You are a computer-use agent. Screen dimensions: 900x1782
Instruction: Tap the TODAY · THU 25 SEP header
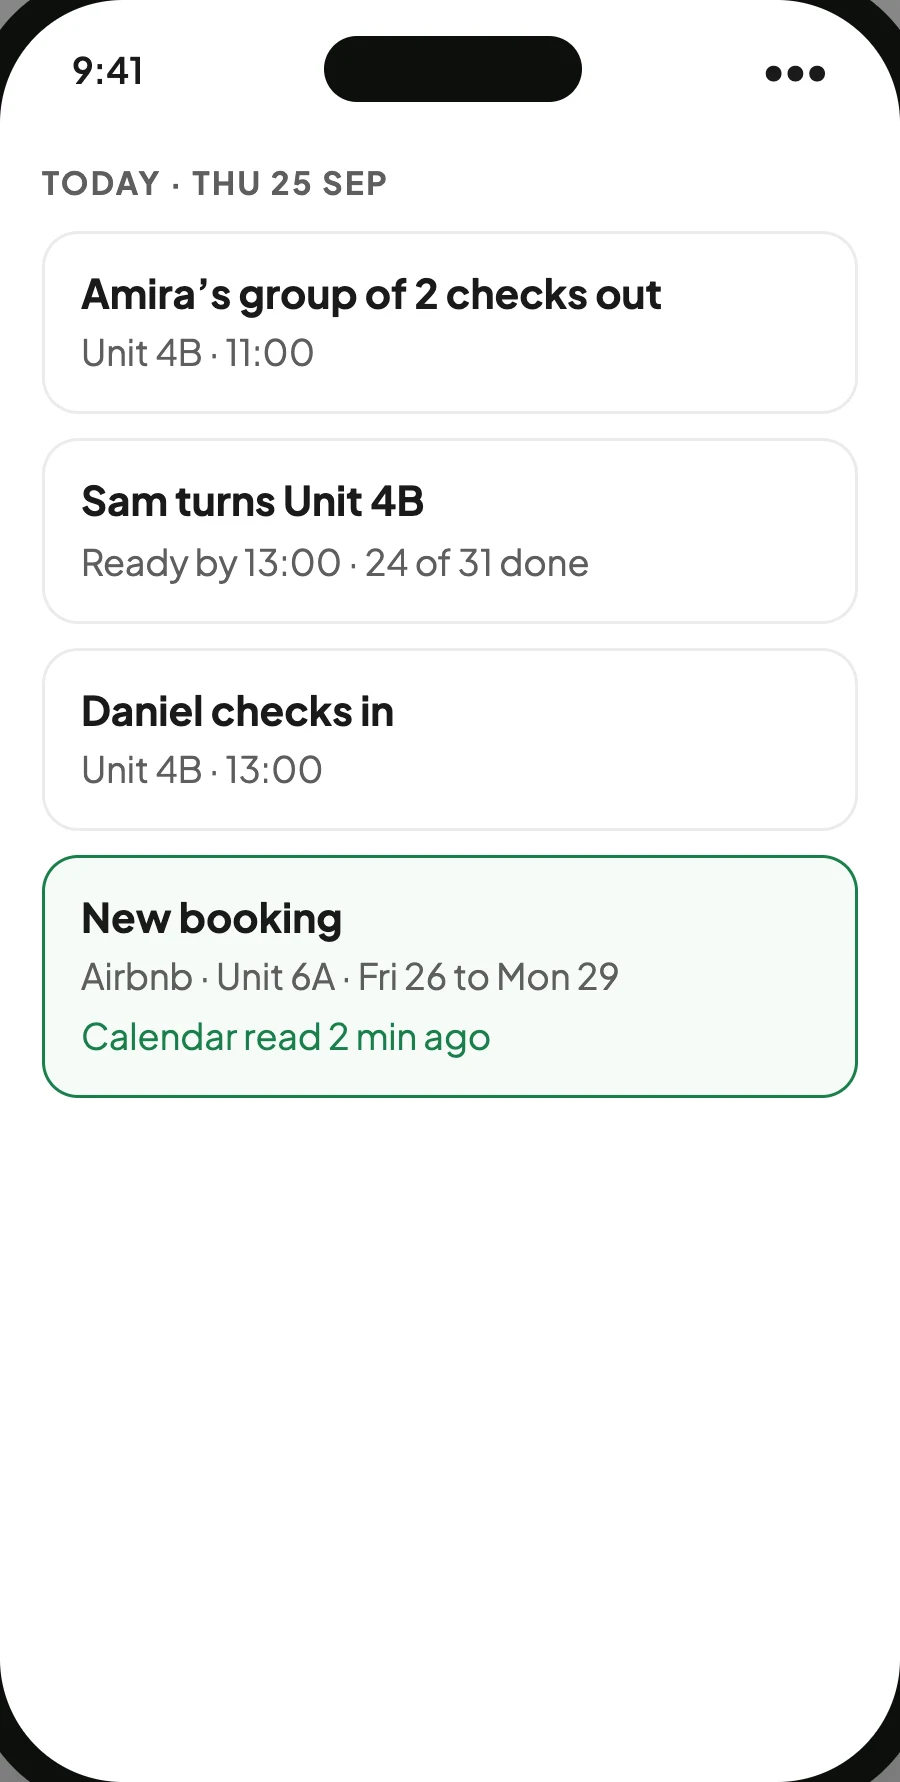(214, 184)
